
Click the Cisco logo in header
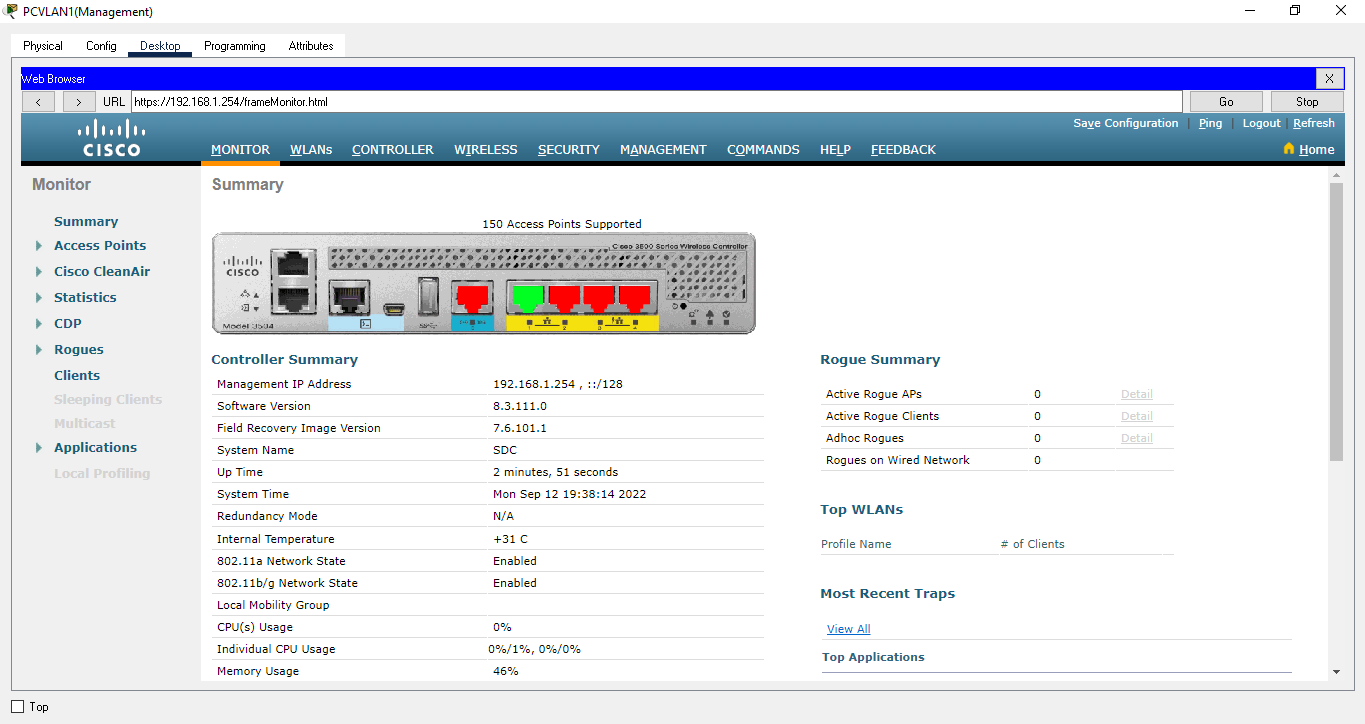pos(112,138)
